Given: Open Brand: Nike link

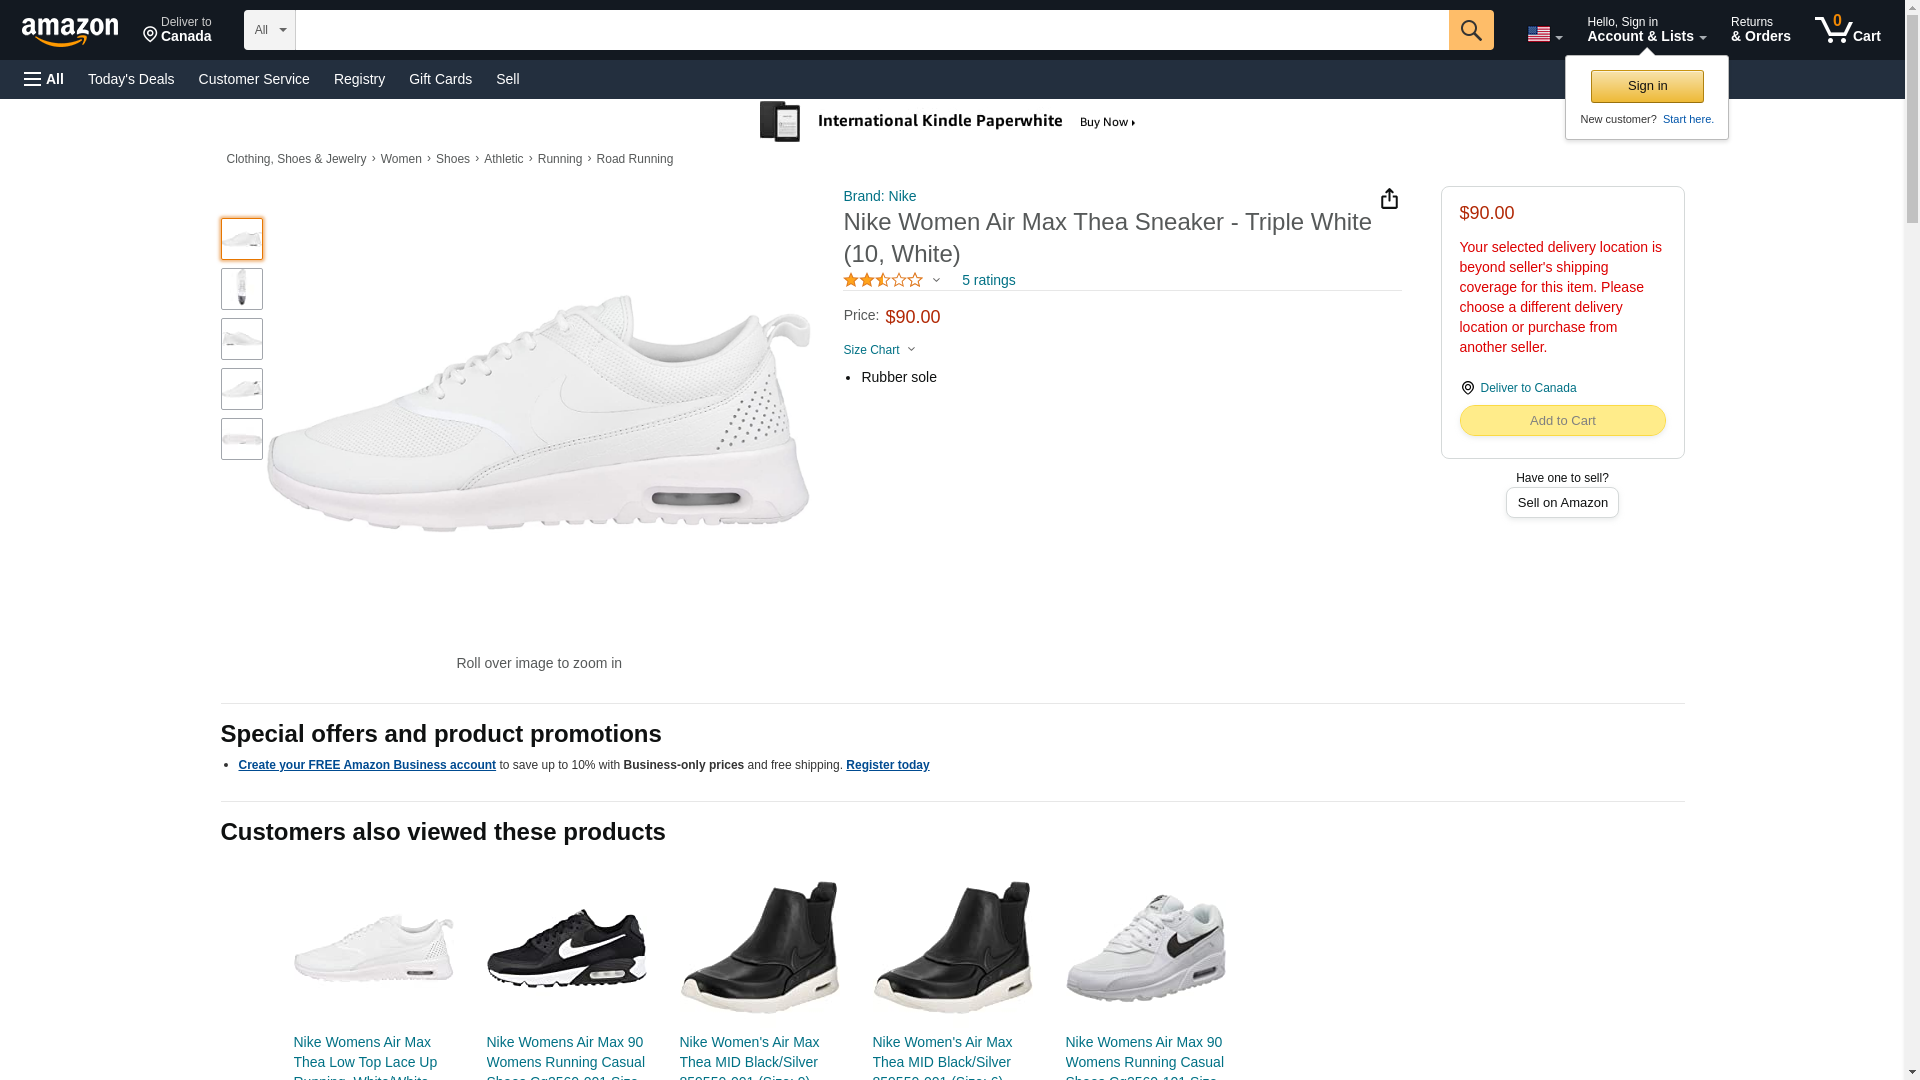Looking at the screenshot, I should click(x=879, y=196).
